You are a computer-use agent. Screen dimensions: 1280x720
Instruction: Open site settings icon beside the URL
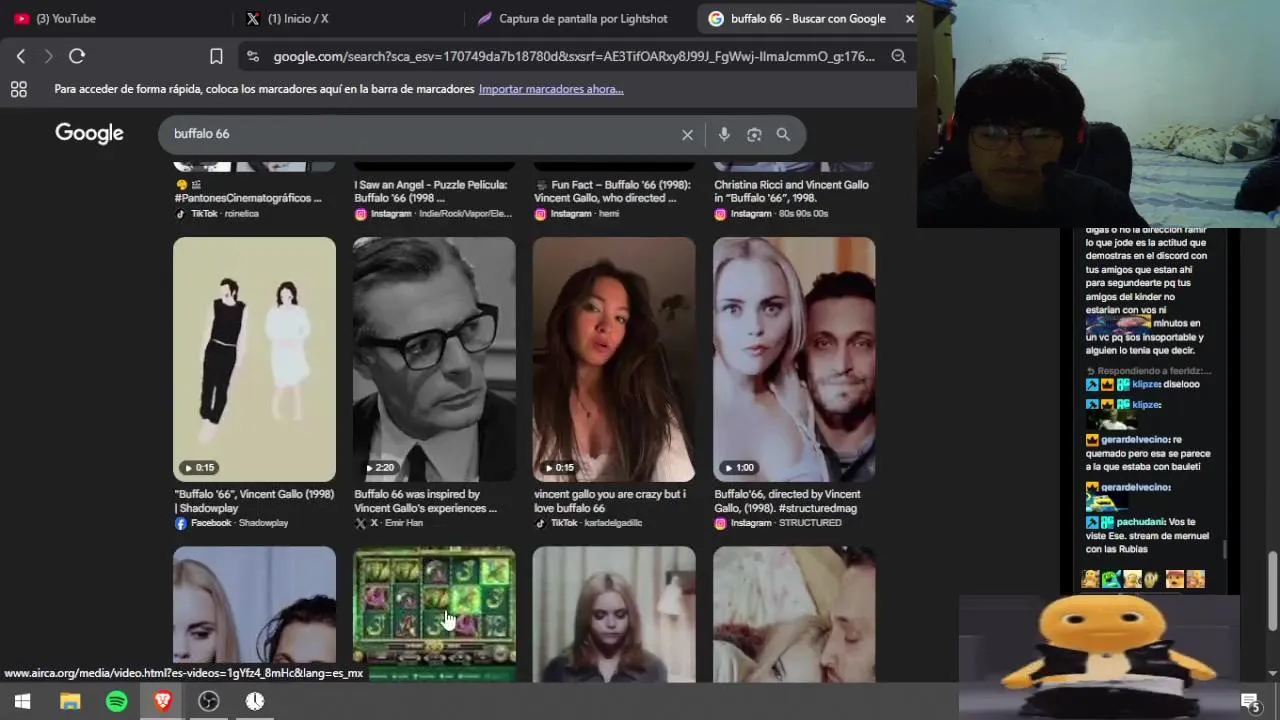252,57
